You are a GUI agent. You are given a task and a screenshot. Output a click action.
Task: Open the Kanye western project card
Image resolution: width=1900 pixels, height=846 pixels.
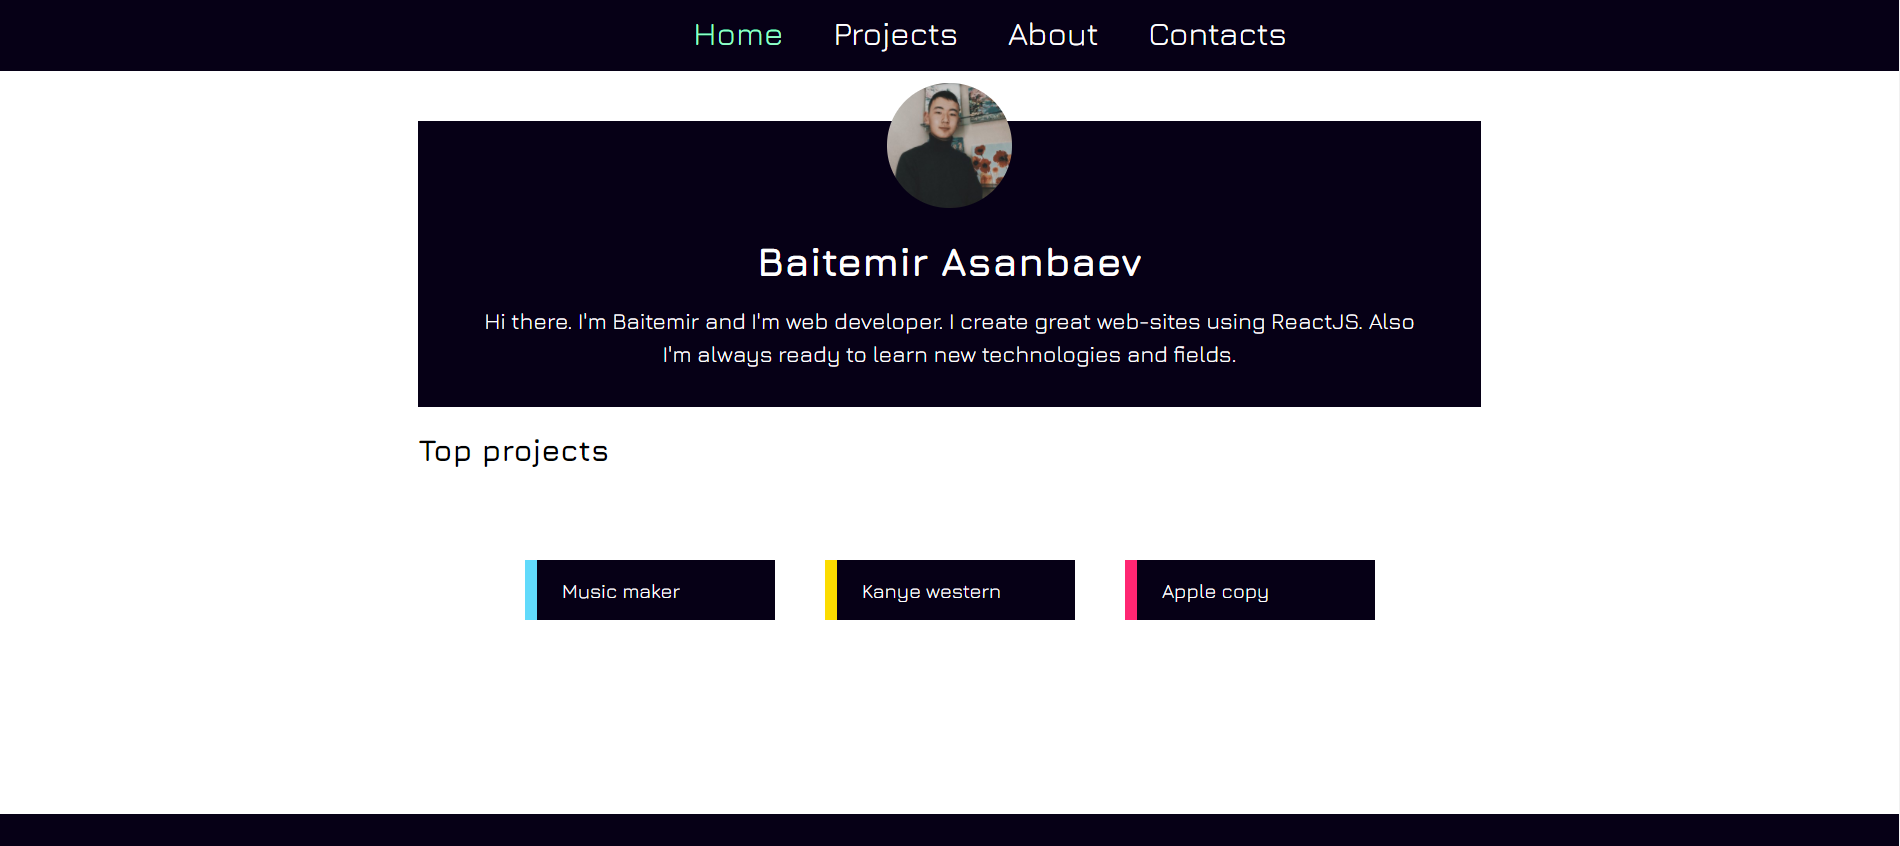(950, 590)
